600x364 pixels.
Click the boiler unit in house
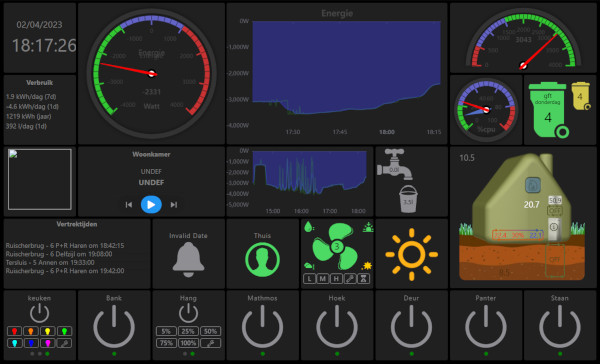click(x=554, y=229)
